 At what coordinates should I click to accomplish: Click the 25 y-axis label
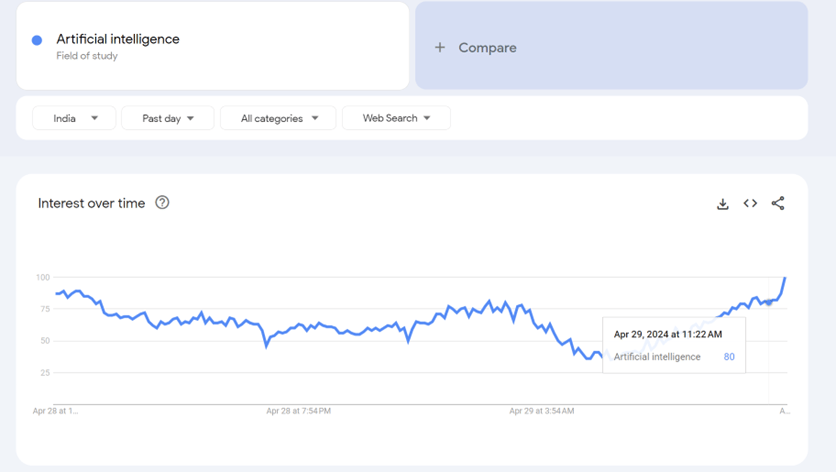tap(45, 373)
